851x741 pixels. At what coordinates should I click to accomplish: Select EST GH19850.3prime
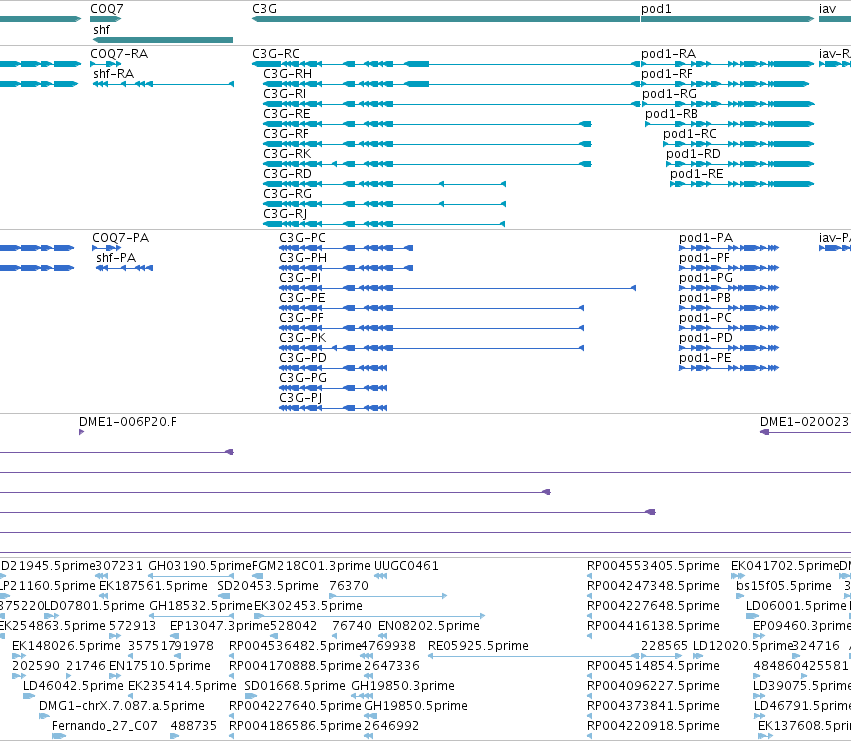[x=403, y=686]
